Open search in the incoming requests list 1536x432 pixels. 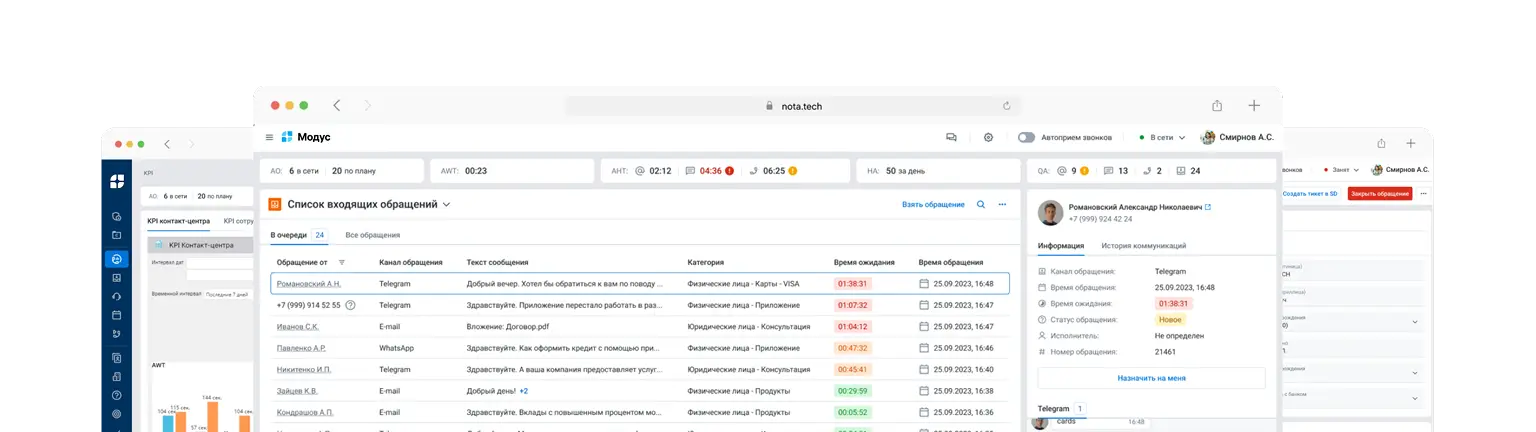click(981, 204)
